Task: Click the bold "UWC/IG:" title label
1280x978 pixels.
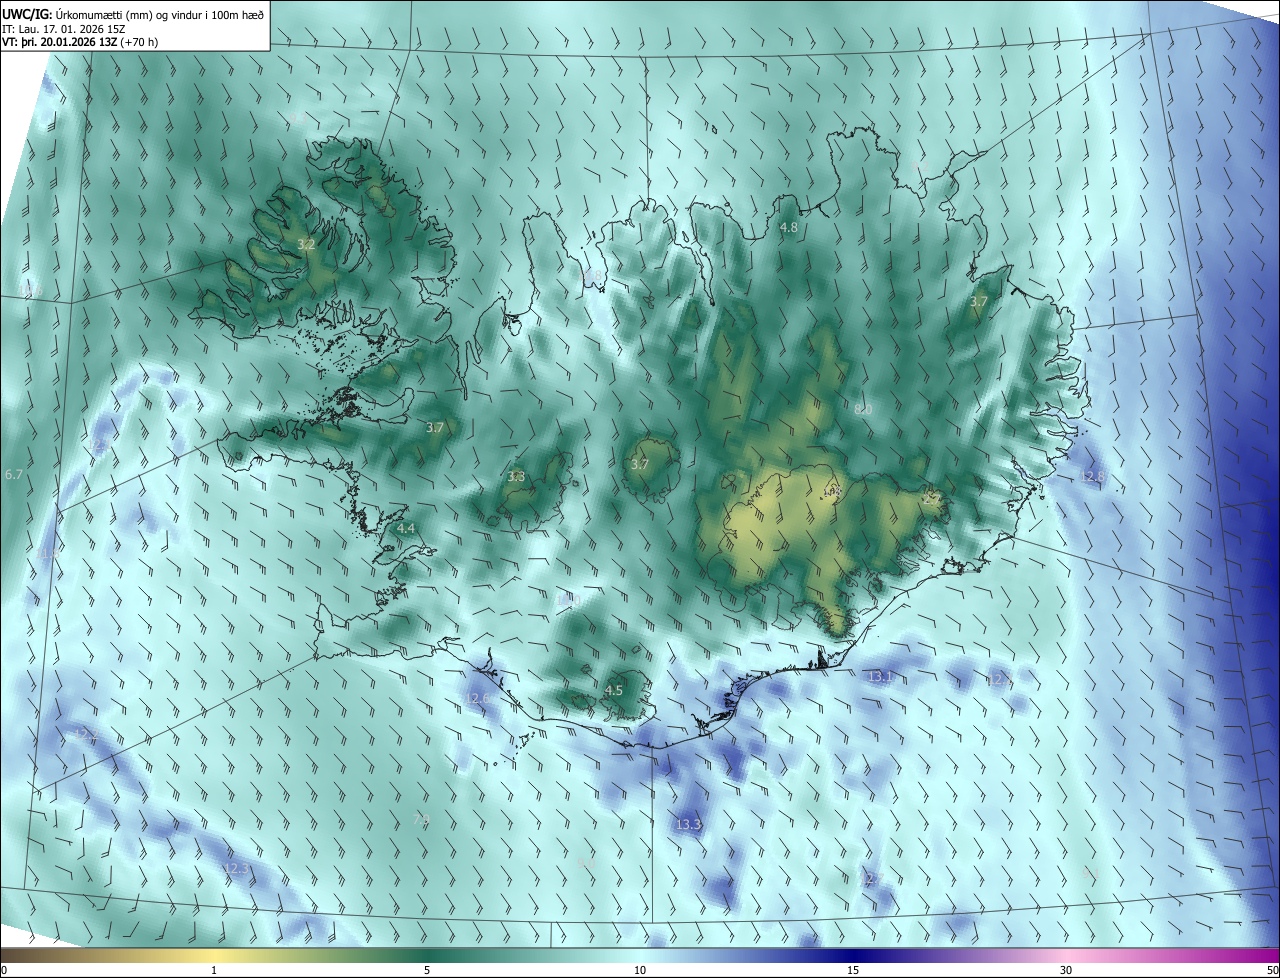Action: tap(27, 13)
